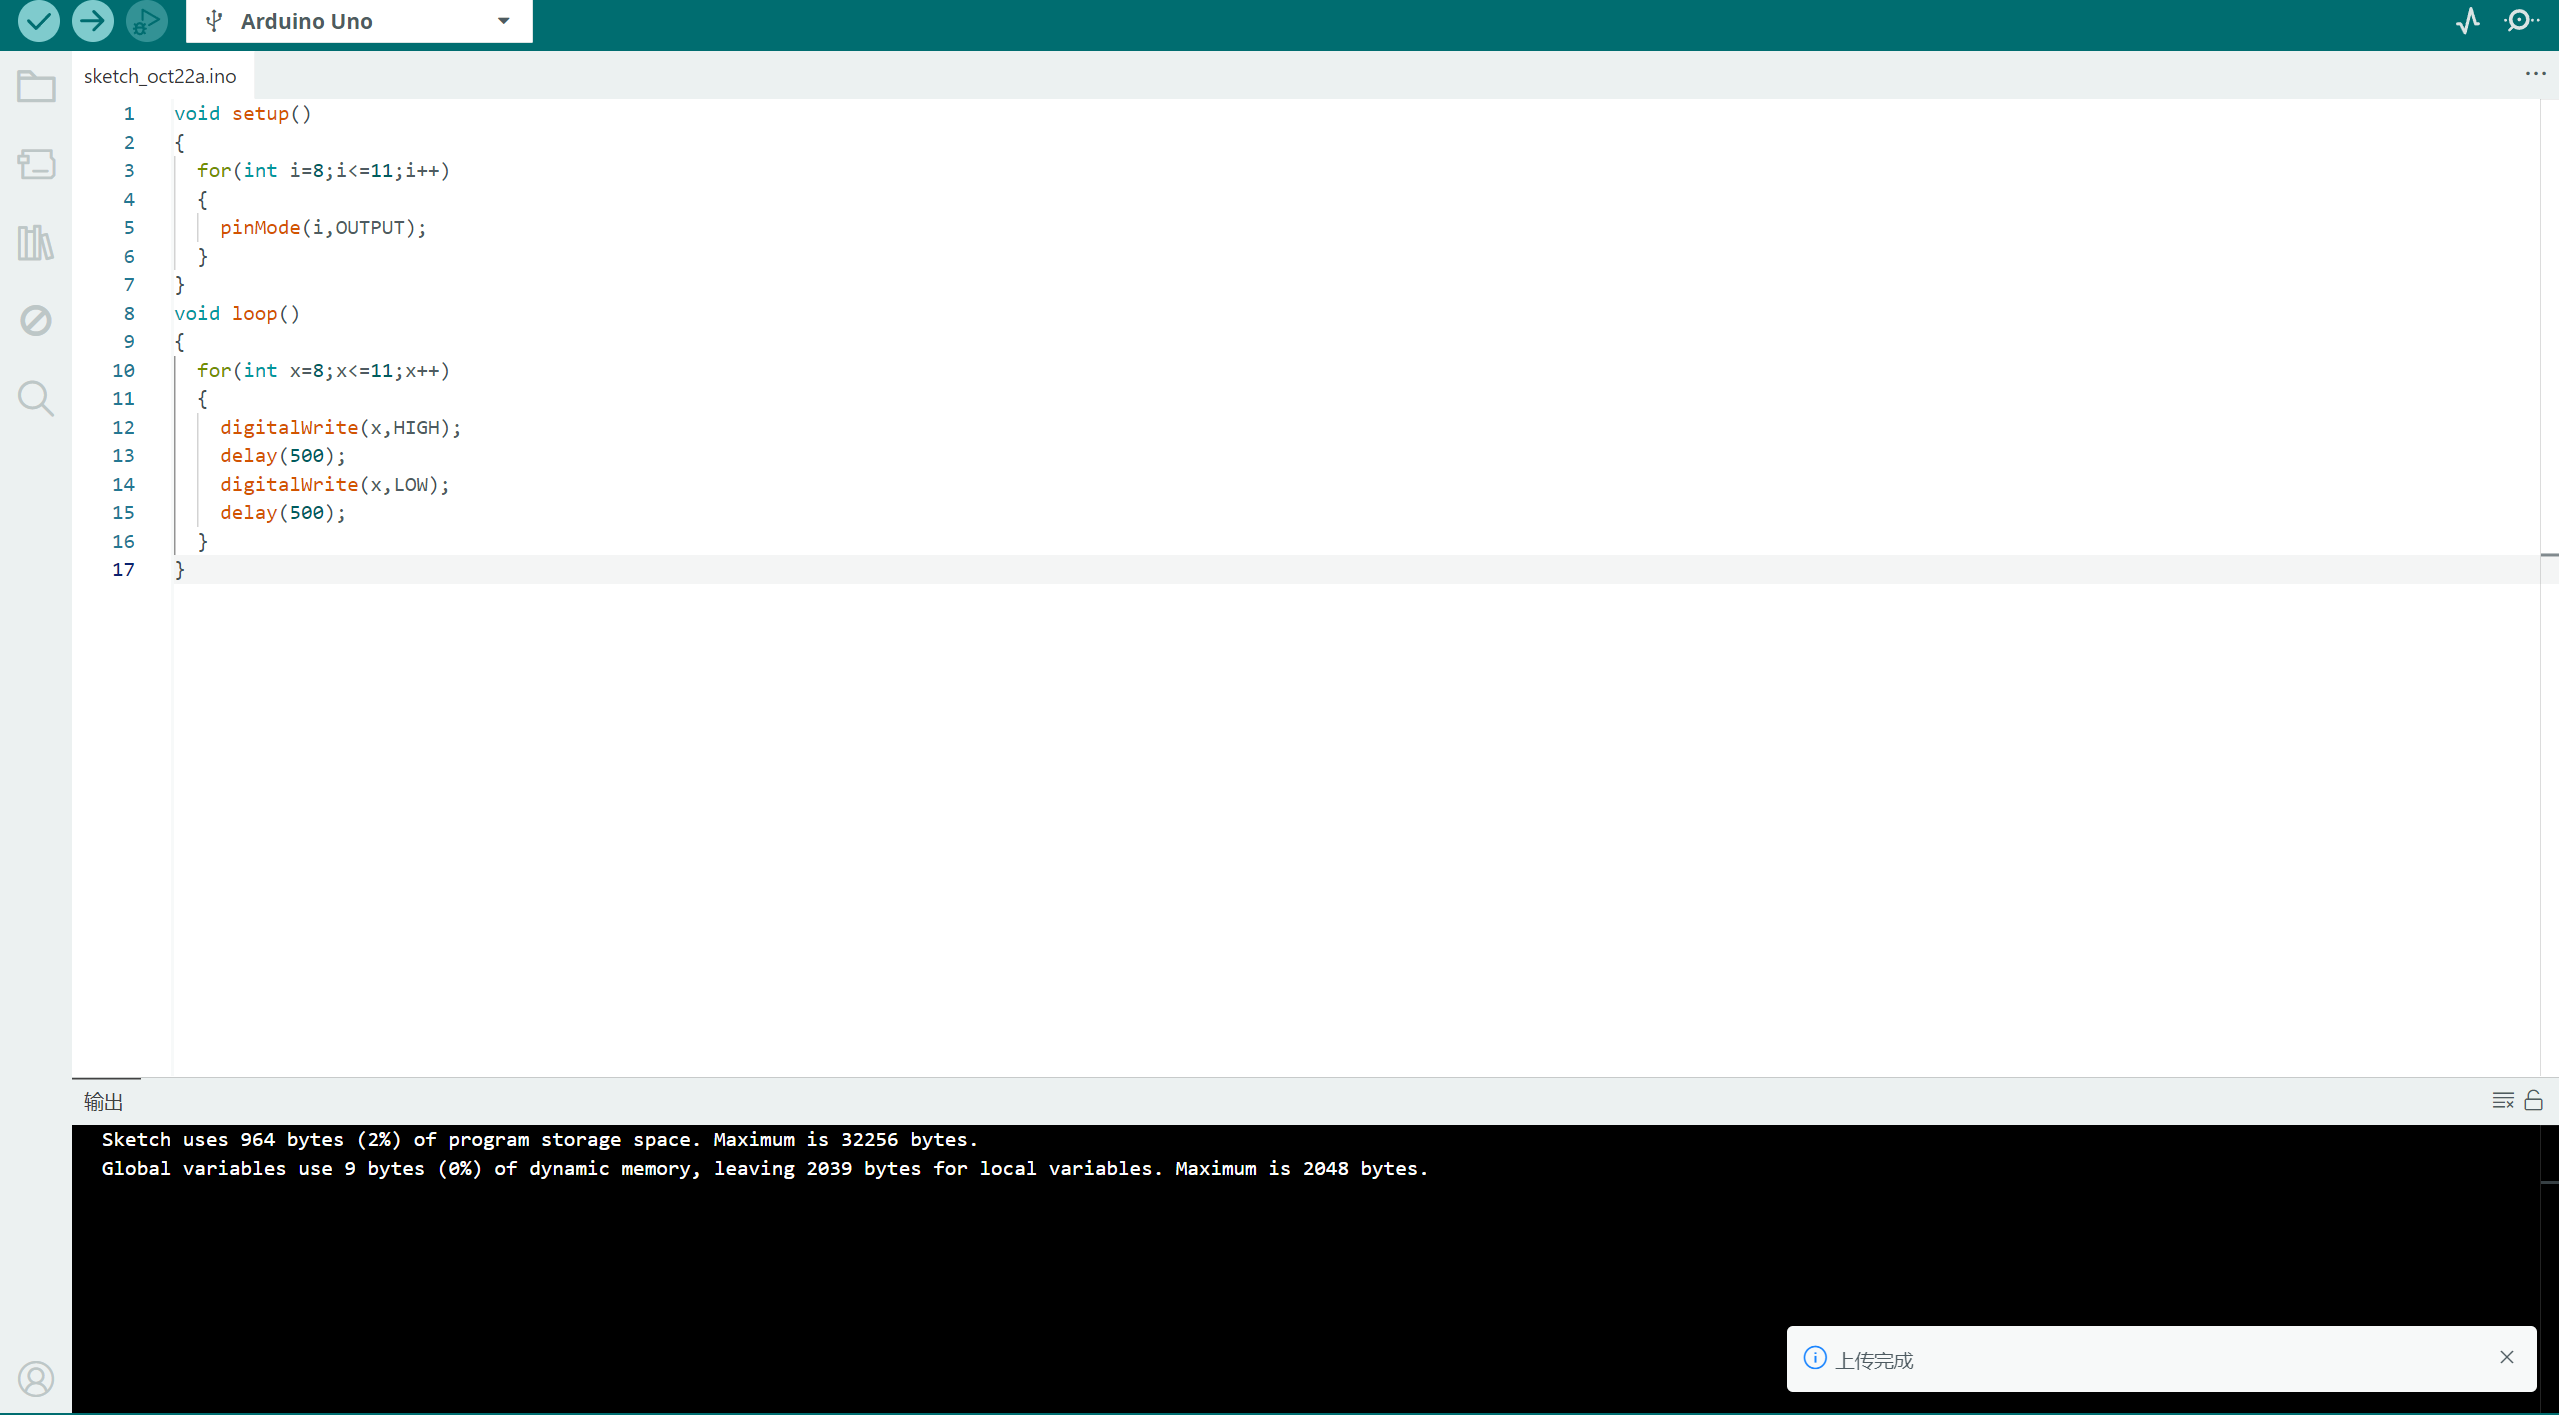Click the Verify sketch checkmark button
Image resolution: width=2559 pixels, height=1415 pixels.
tap(39, 20)
